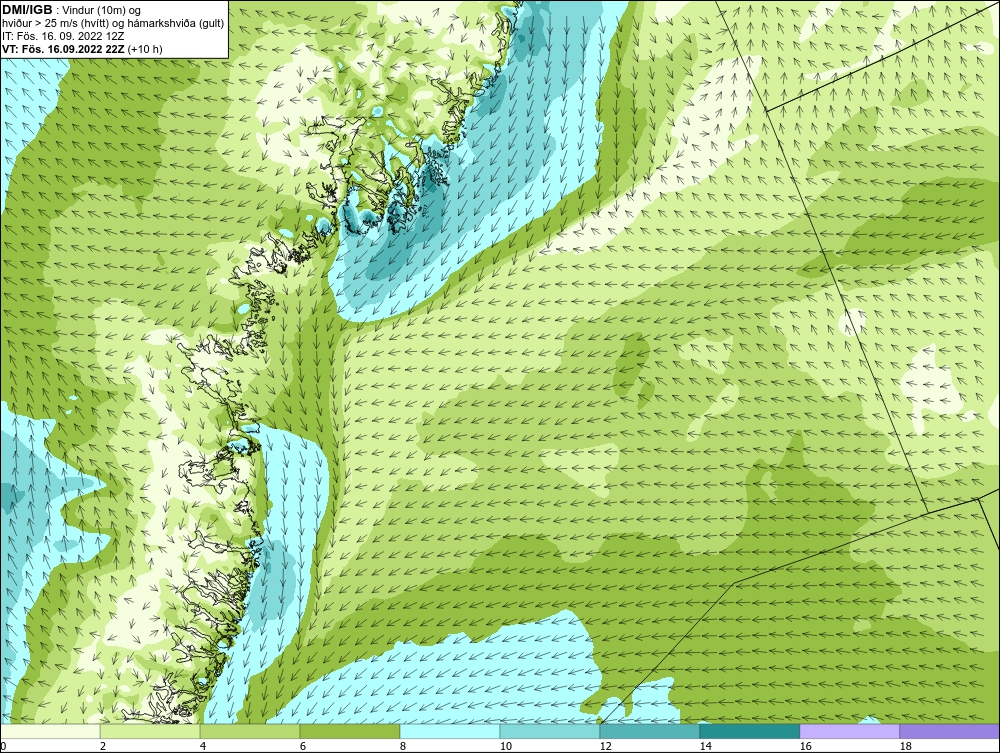Click the 'Vindur (10m) og' label
Viewport: 1000px width, 753px height.
pyautogui.click(x=103, y=11)
